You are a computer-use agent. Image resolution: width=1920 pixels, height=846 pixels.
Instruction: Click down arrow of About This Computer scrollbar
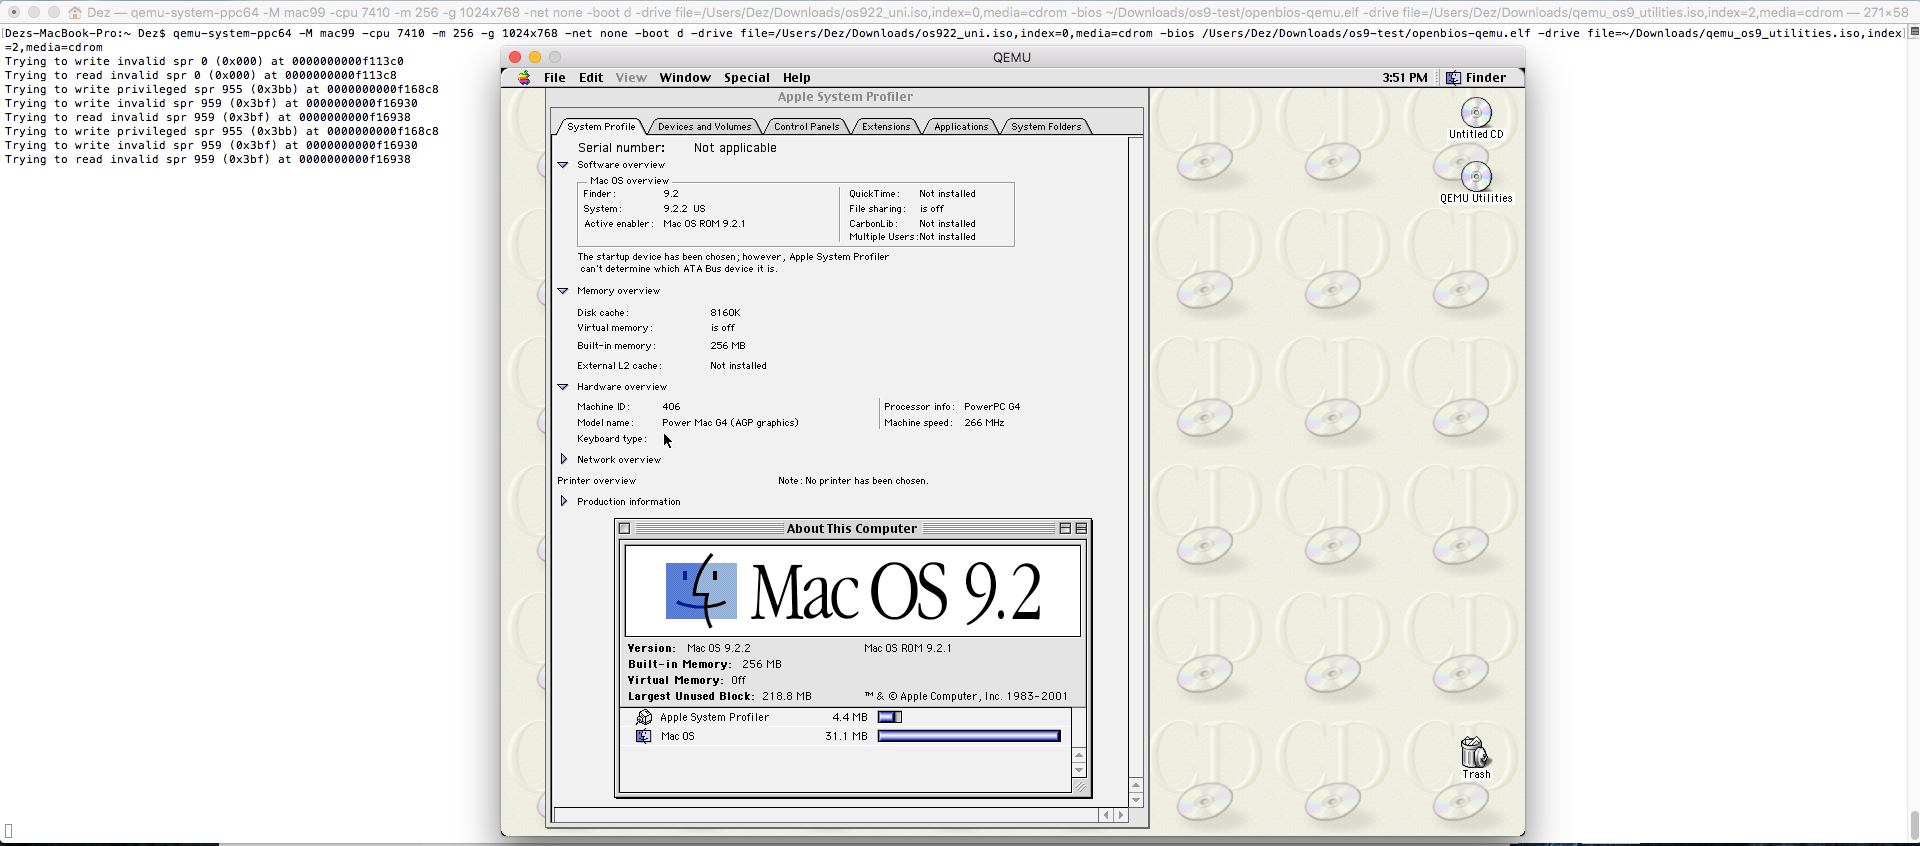[1079, 770]
